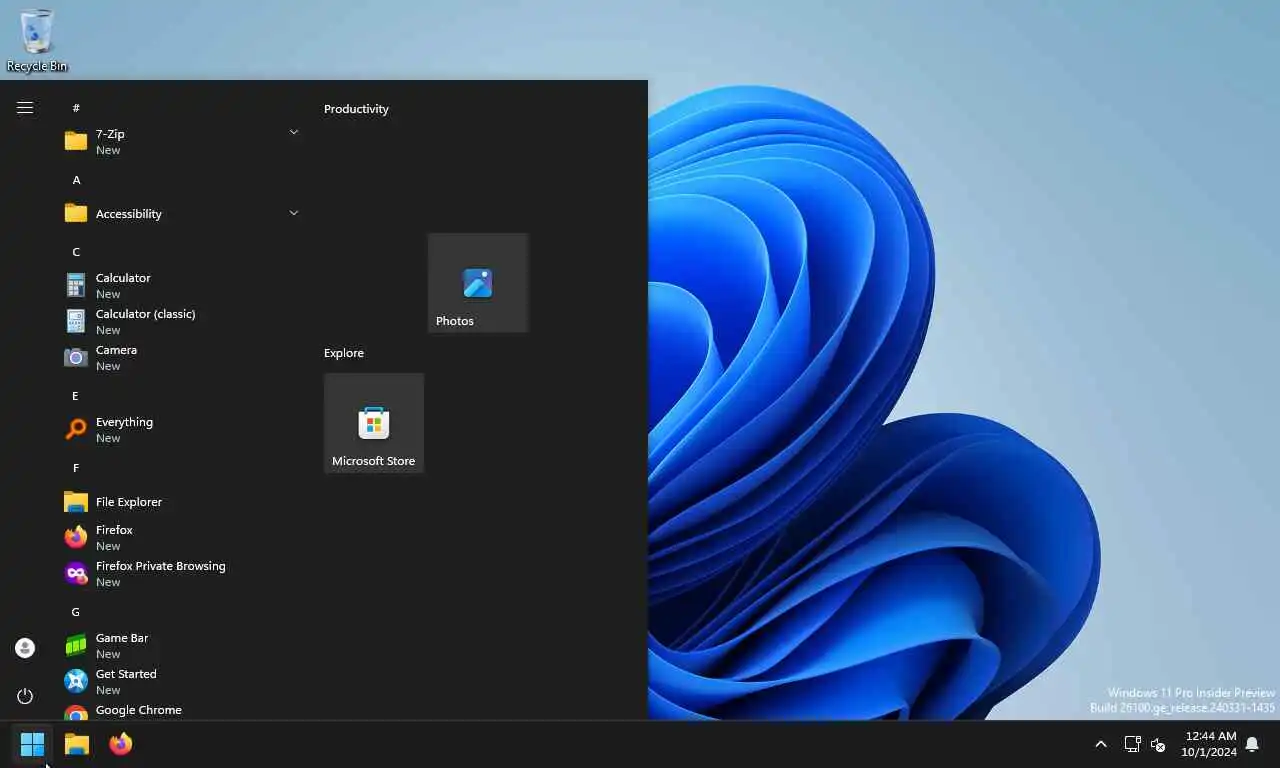
Task: Open the user account button
Action: coord(25,648)
